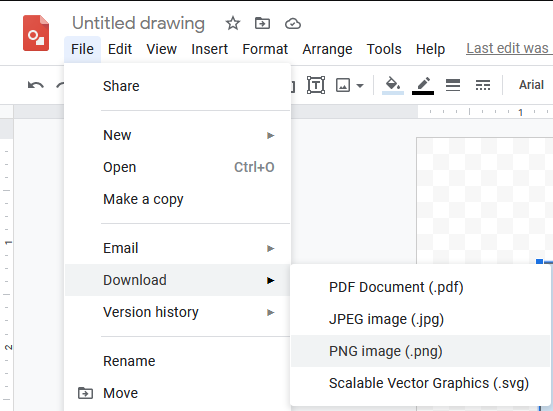Click the move to folder icon
Image resolution: width=553 pixels, height=411 pixels.
pyautogui.click(x=262, y=24)
